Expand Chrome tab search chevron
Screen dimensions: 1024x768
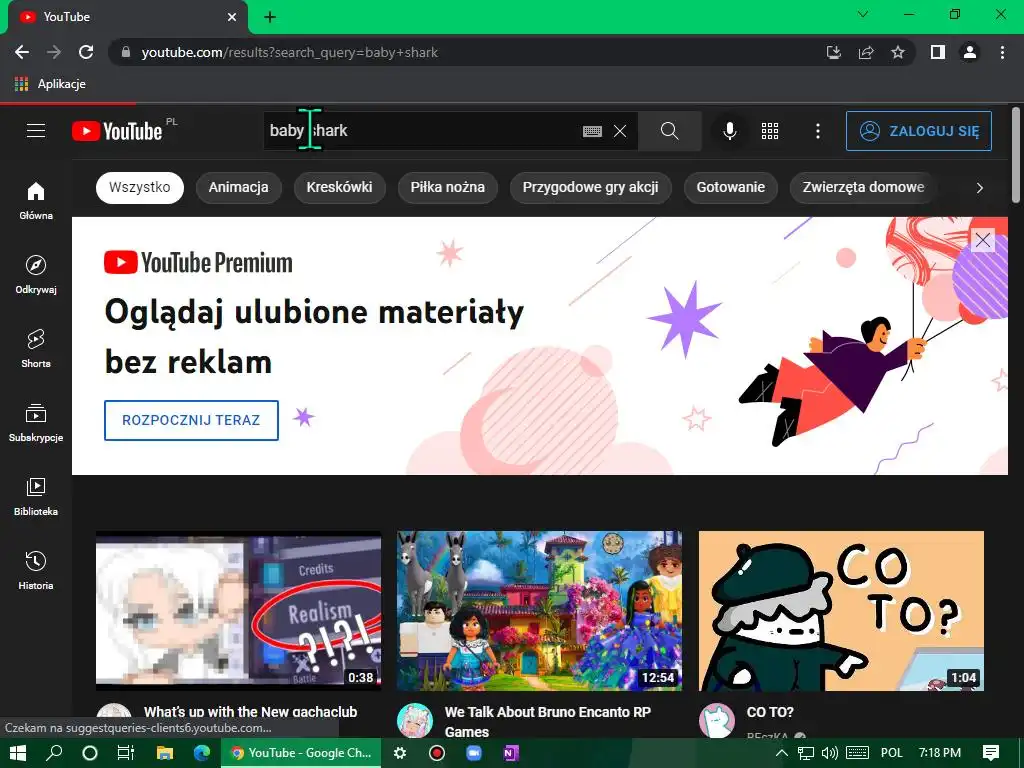click(x=863, y=14)
